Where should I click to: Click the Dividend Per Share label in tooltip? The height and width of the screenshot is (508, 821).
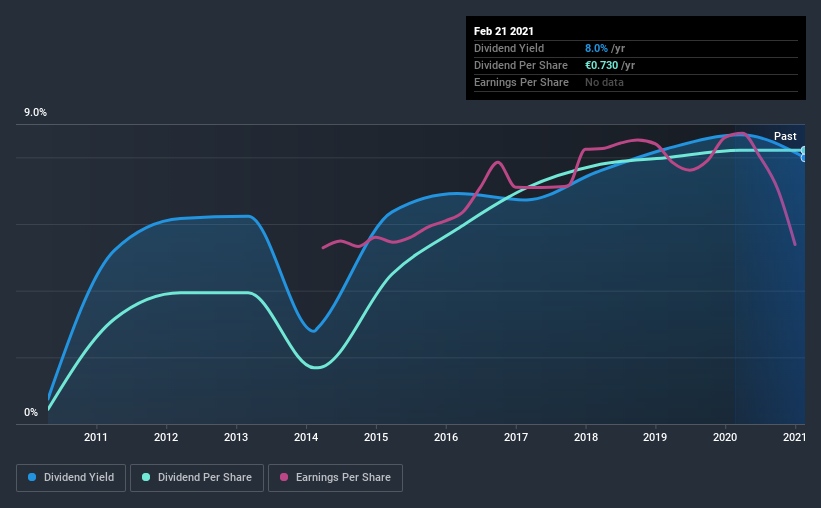point(521,65)
